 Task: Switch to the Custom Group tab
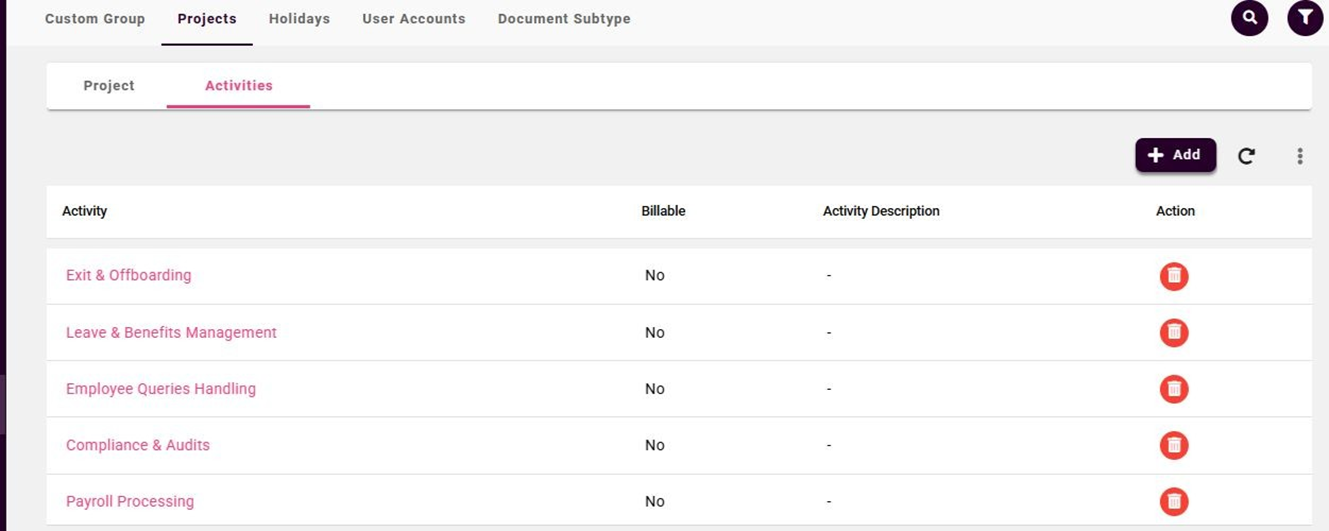(95, 19)
